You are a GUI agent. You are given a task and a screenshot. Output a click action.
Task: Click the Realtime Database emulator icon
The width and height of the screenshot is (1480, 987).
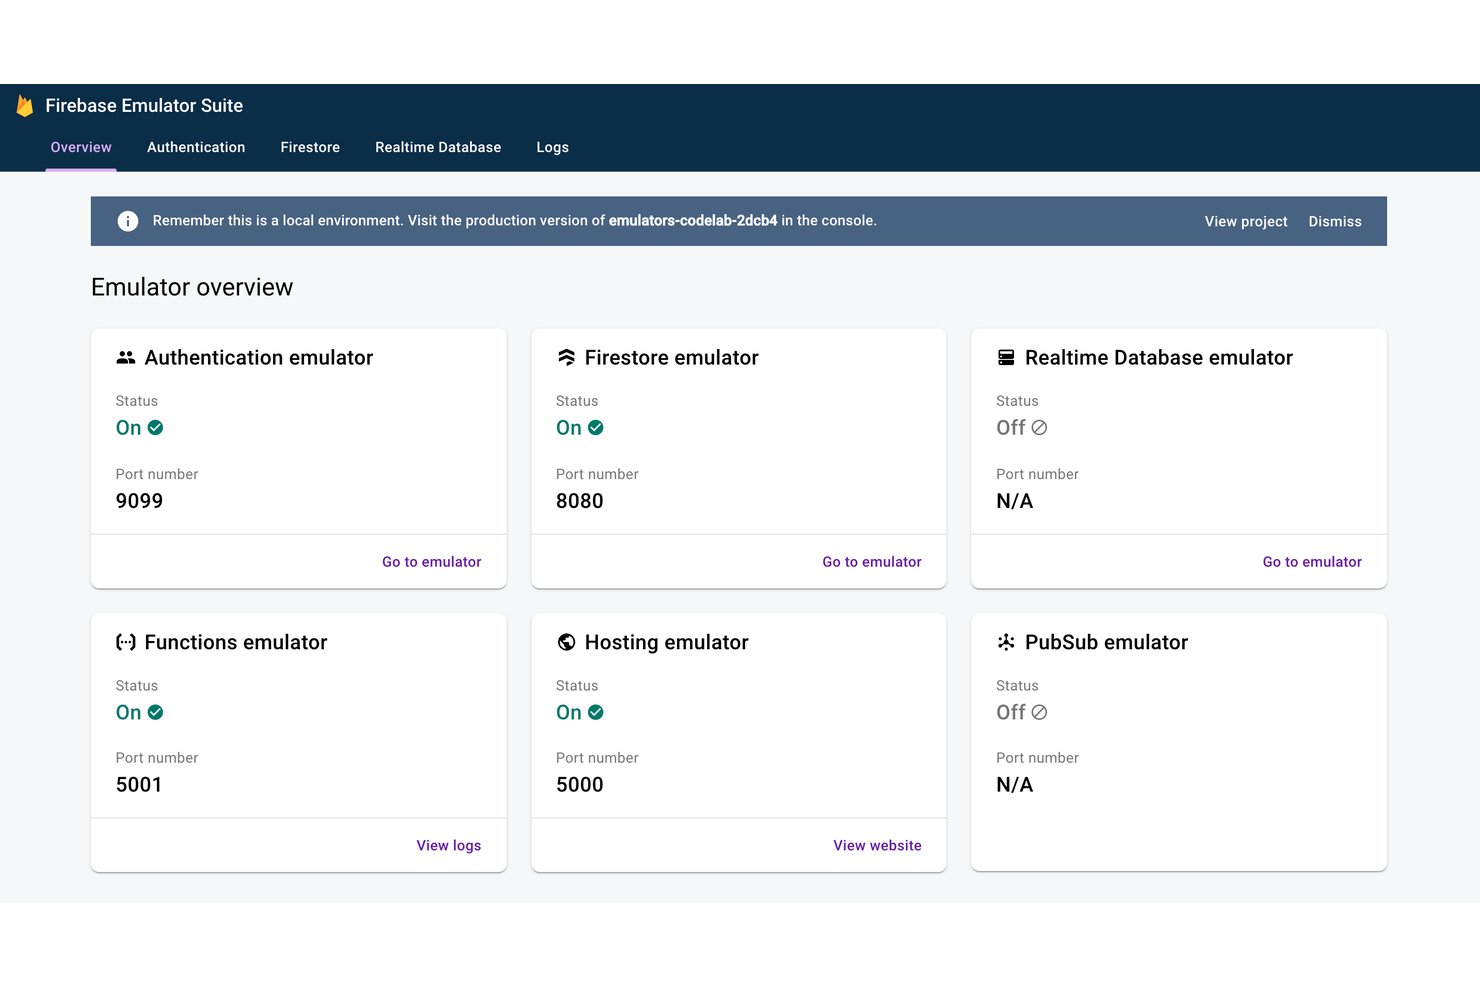(x=1006, y=357)
